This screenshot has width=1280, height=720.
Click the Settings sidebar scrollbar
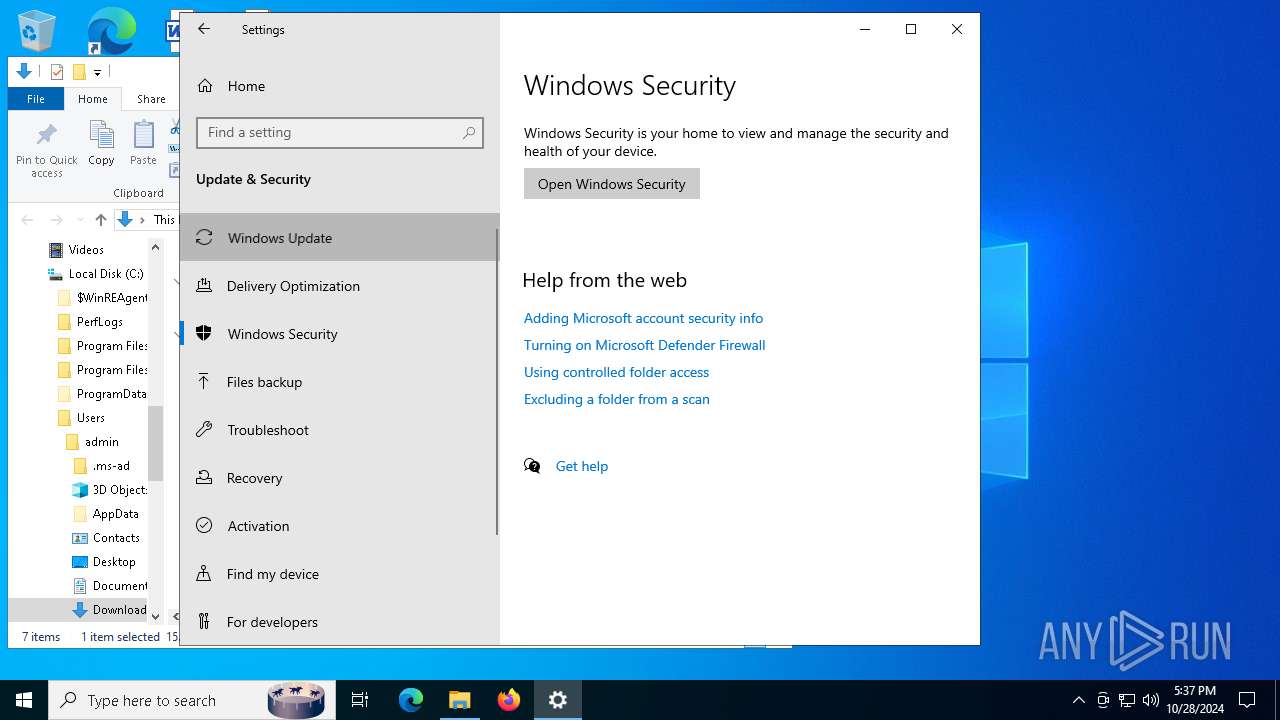pos(498,382)
